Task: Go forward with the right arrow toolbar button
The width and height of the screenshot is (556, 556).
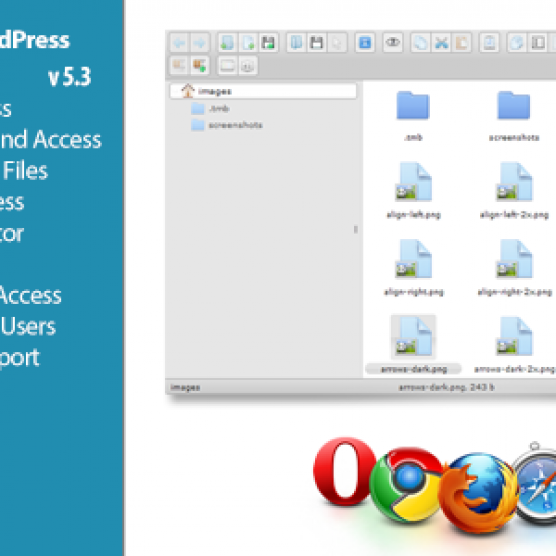Action: point(200,43)
